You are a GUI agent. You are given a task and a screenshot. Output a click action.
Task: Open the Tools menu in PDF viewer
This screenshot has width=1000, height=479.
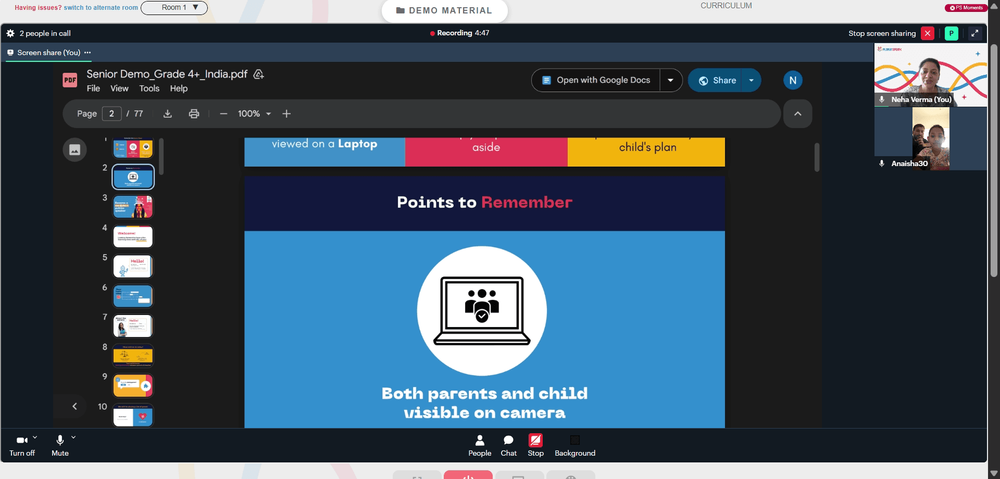pos(149,89)
